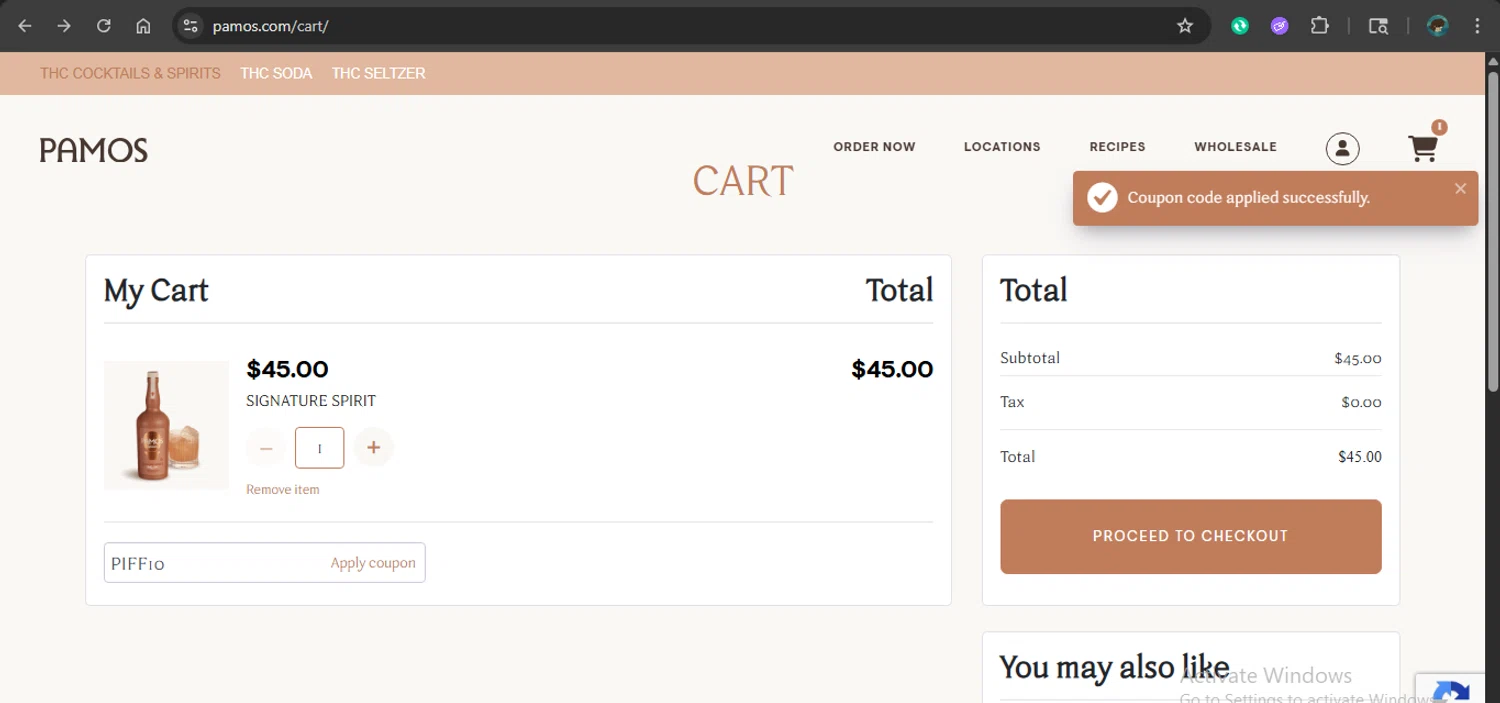1500x703 pixels.
Task: Click the quantity input box
Action: [x=319, y=448]
